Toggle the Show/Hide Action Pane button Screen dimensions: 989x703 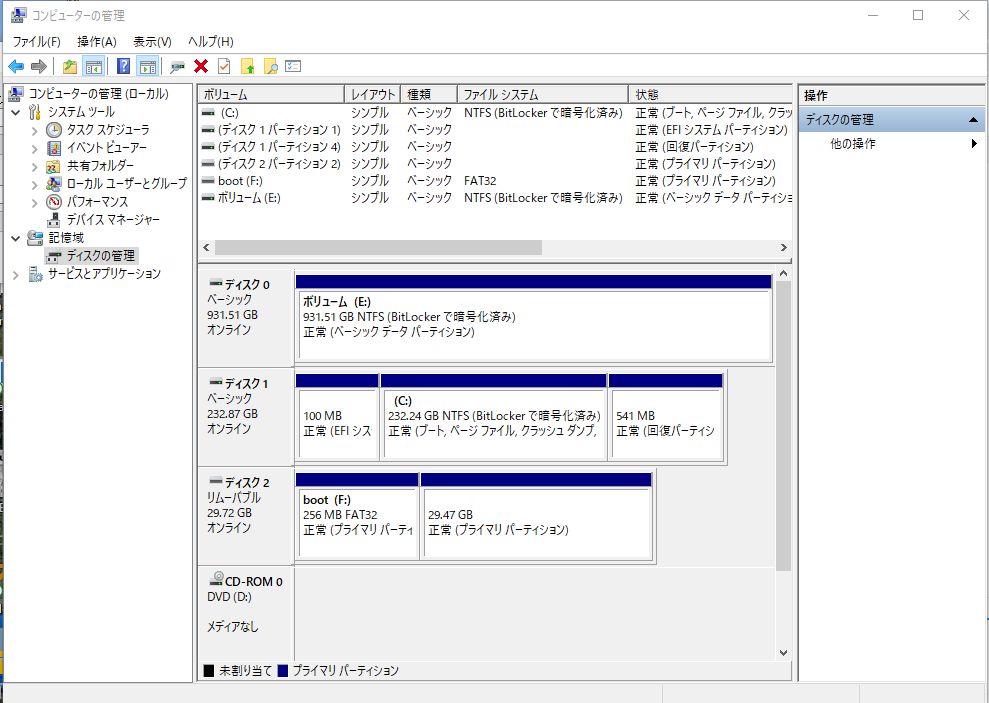pyautogui.click(x=148, y=67)
